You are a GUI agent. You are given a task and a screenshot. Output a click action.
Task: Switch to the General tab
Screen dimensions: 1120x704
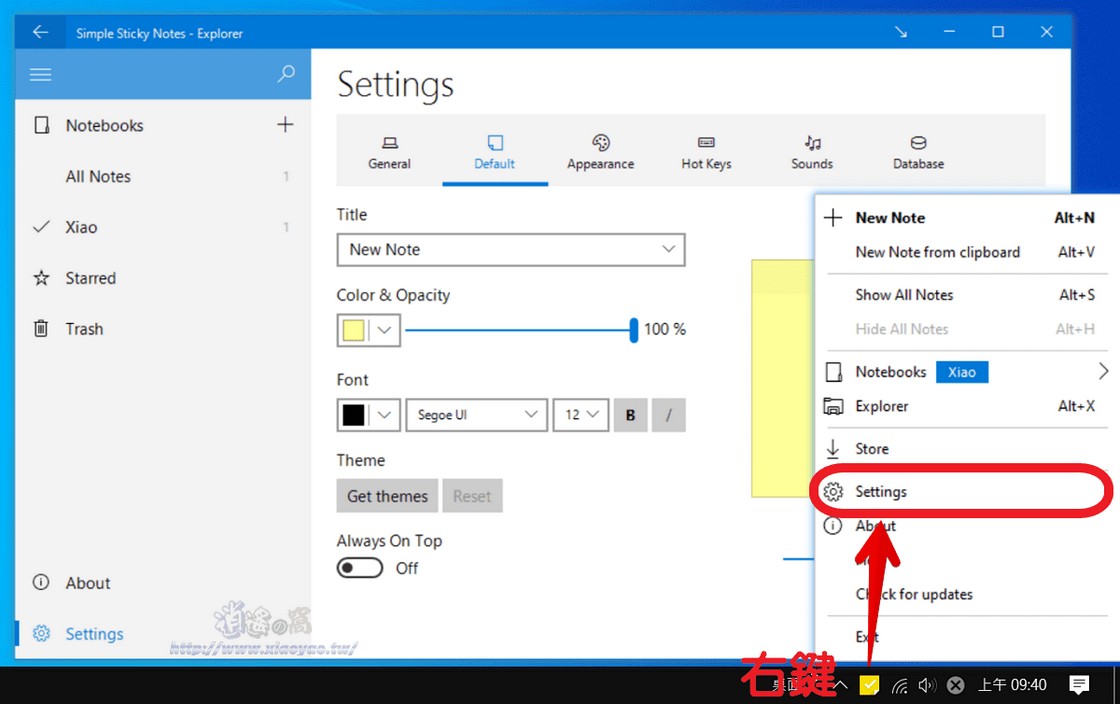pos(389,152)
